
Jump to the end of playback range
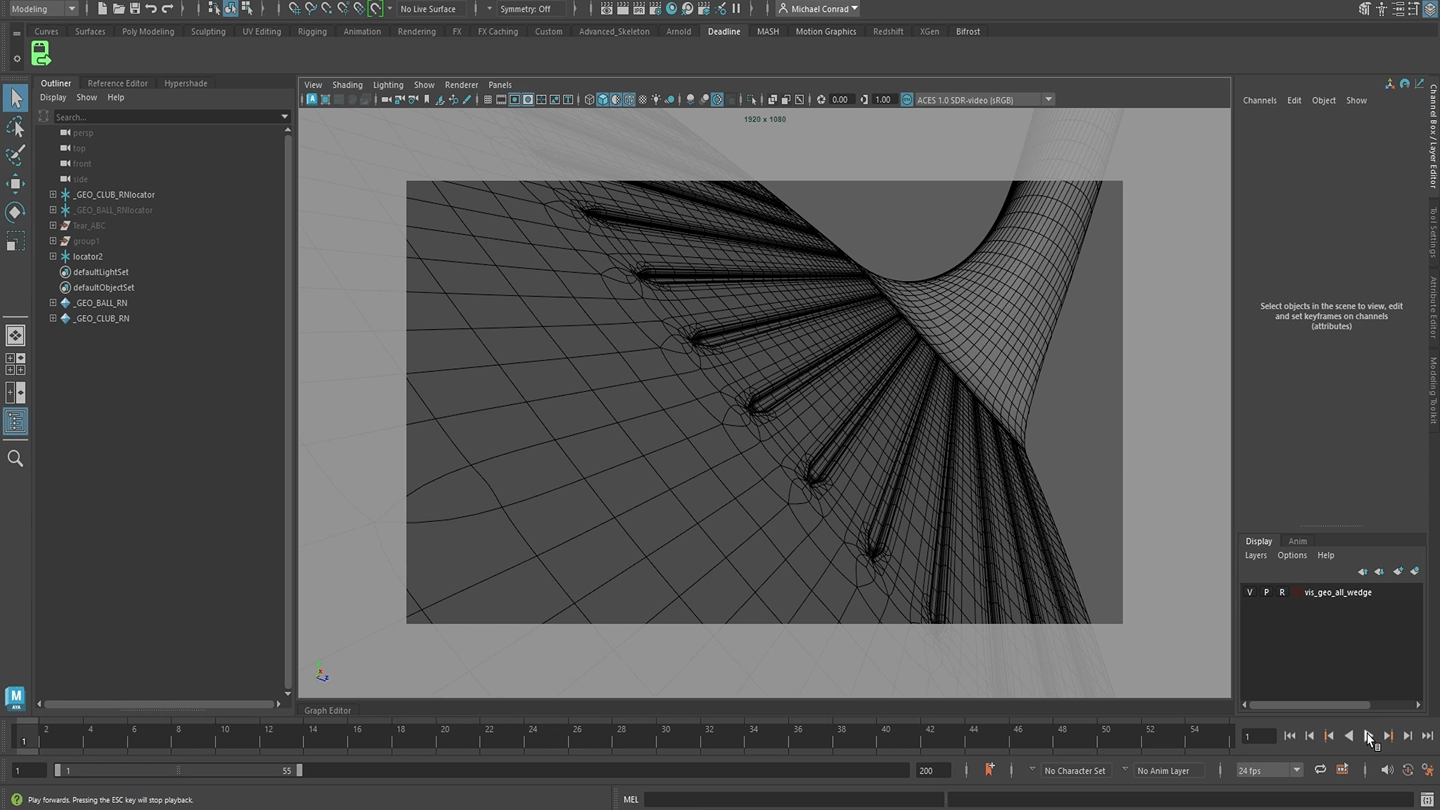1427,736
